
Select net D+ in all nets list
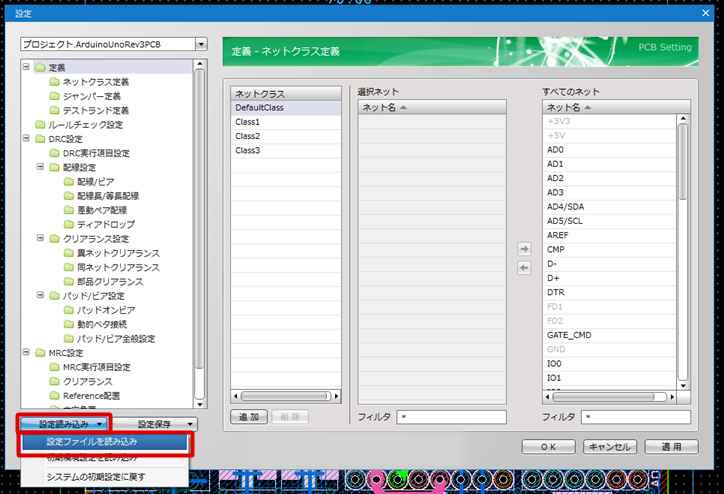609,278
